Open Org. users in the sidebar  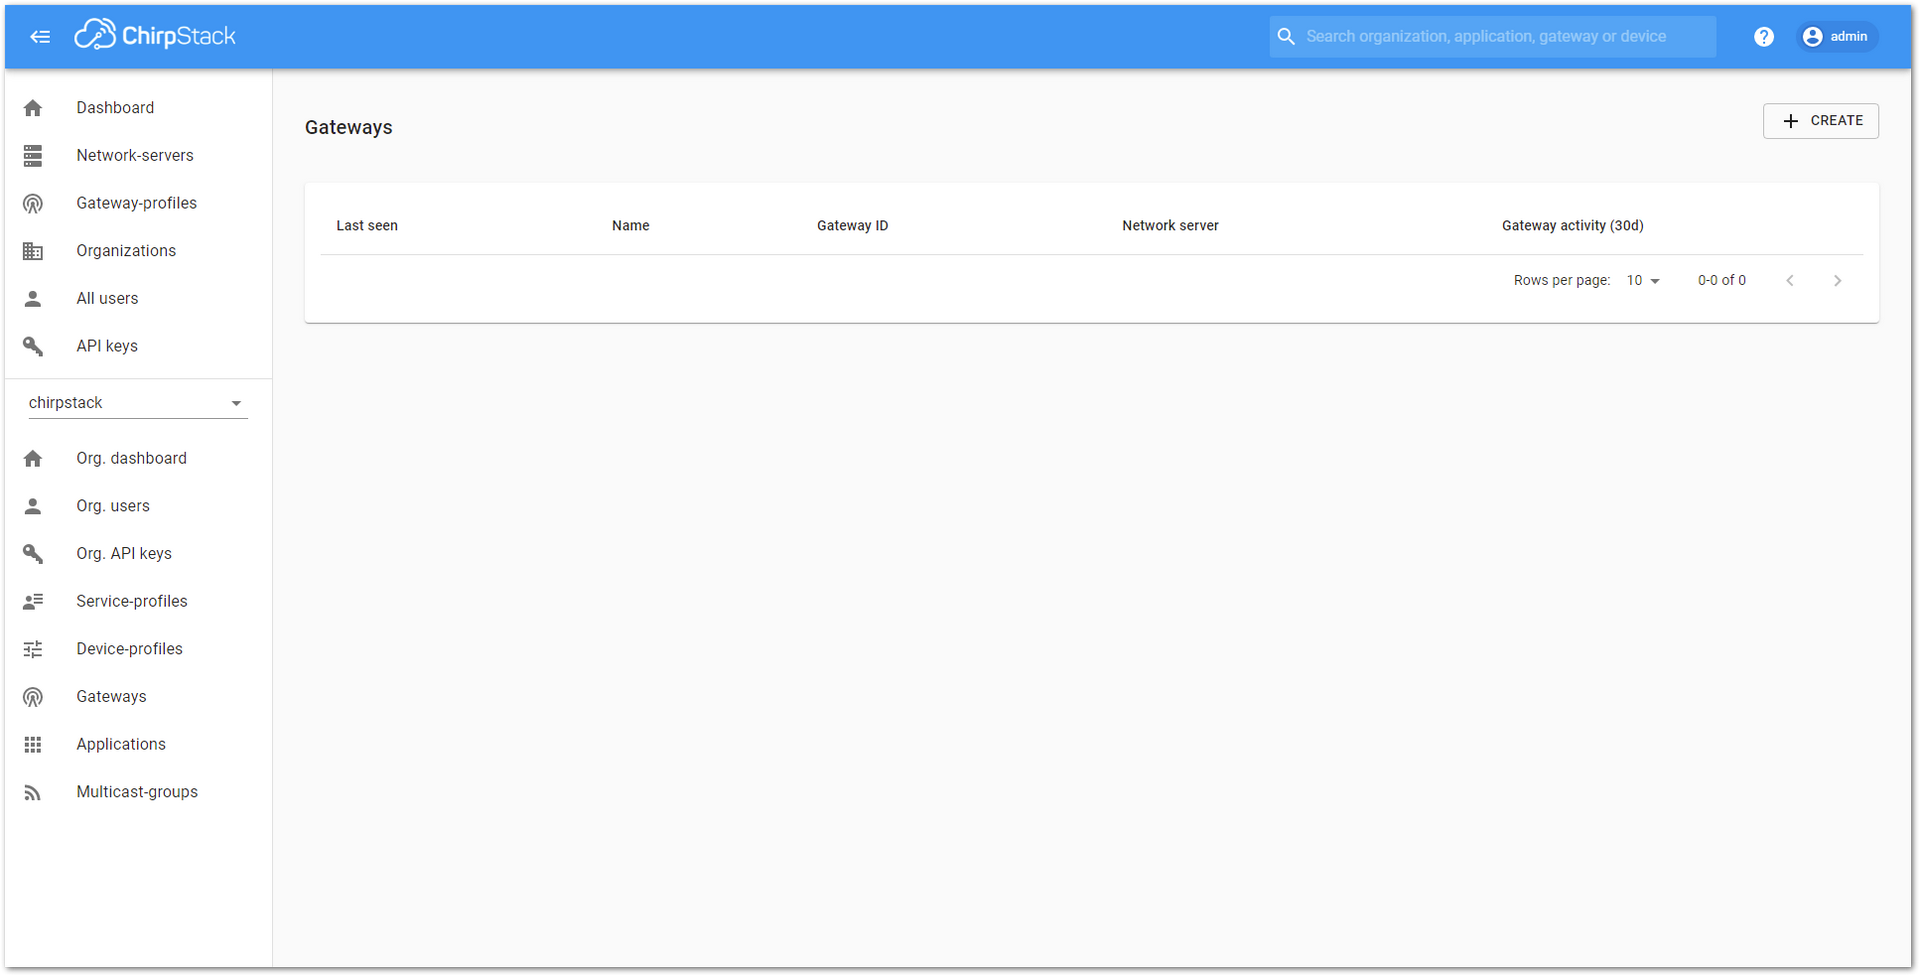tap(138, 506)
